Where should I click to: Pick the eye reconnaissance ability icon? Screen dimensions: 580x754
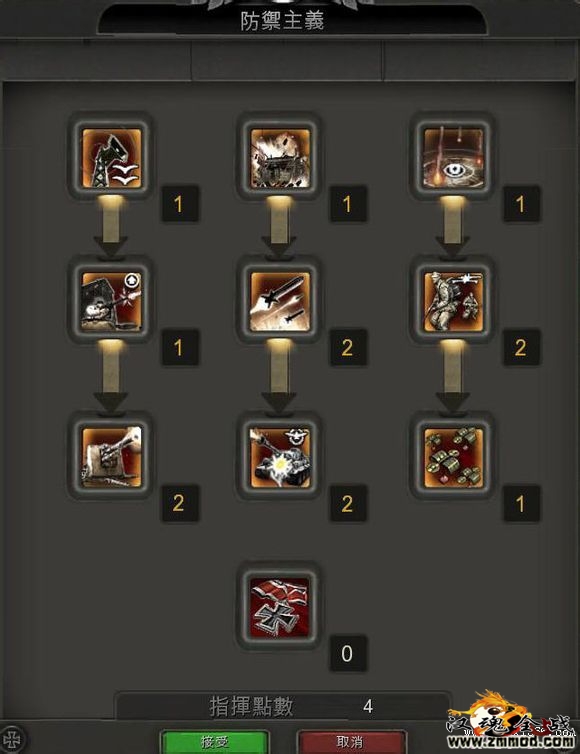click(x=453, y=157)
